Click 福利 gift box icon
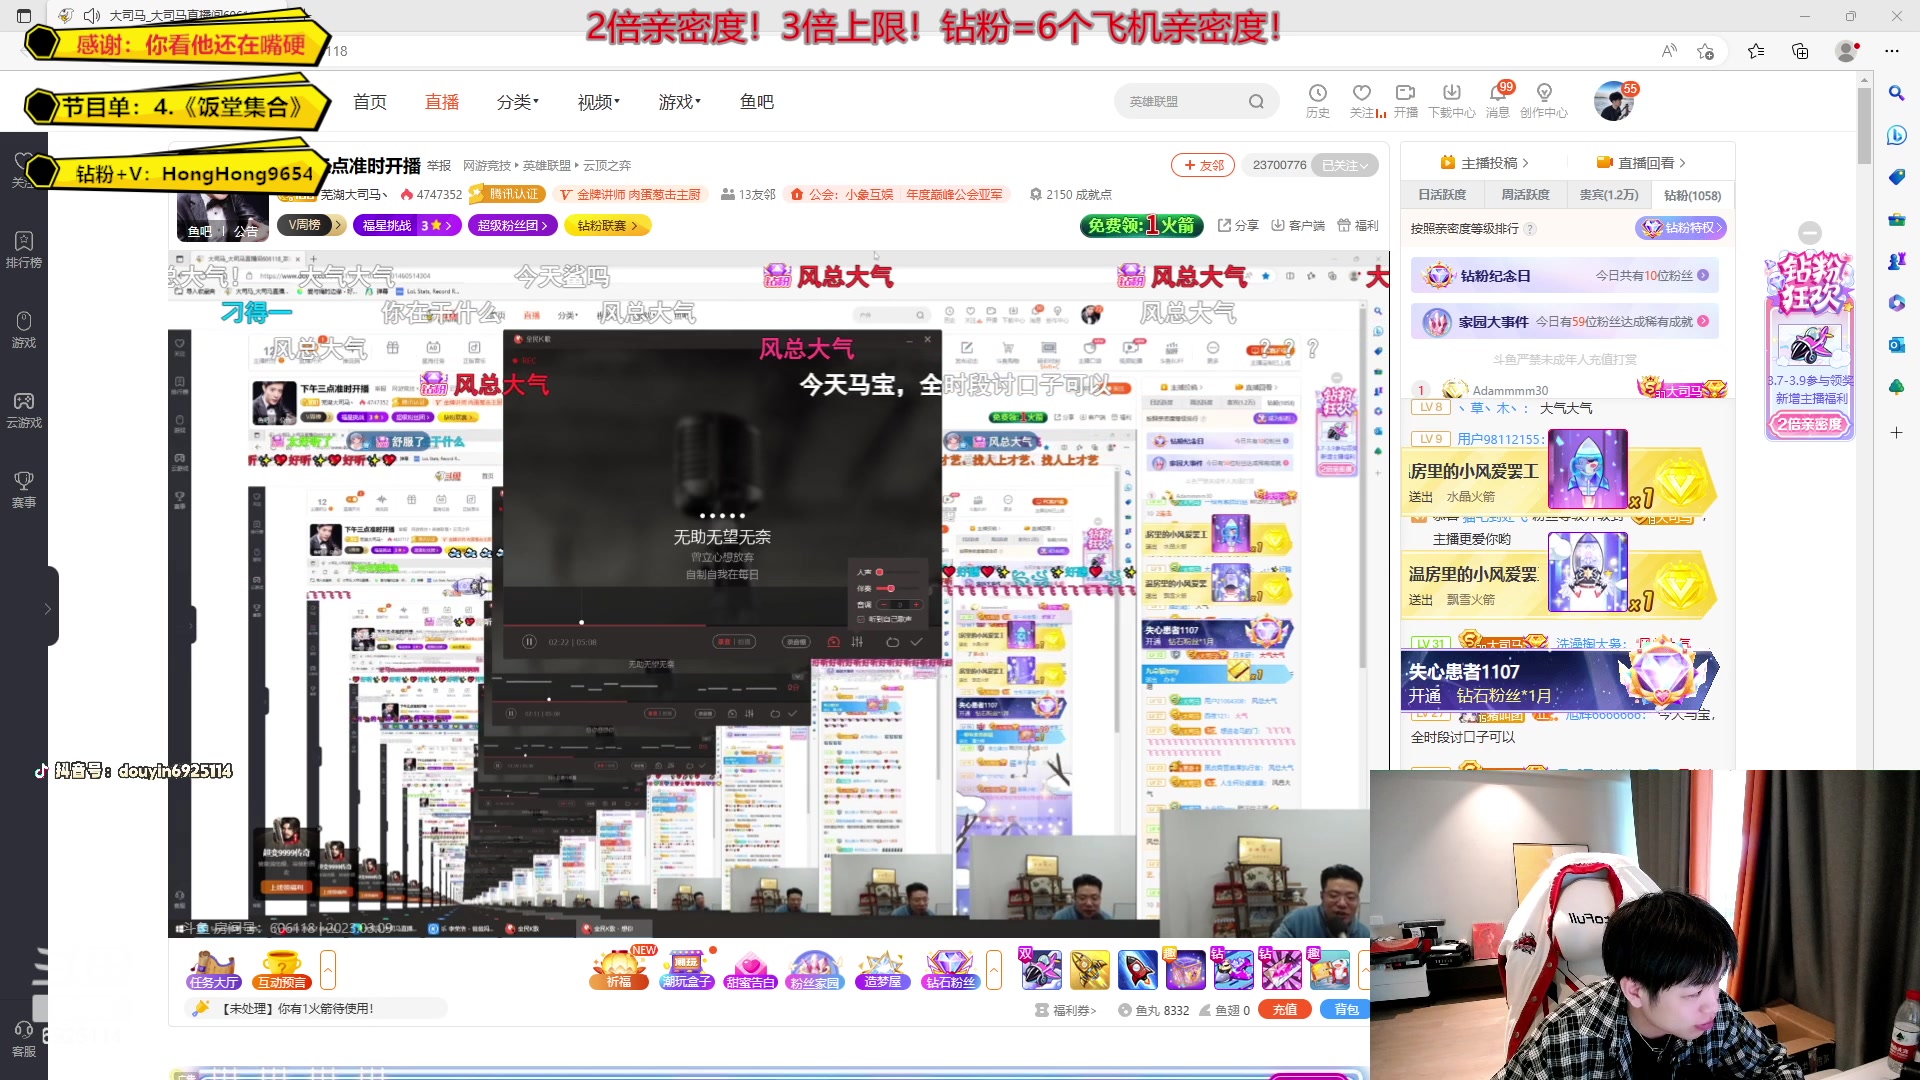 1358,225
